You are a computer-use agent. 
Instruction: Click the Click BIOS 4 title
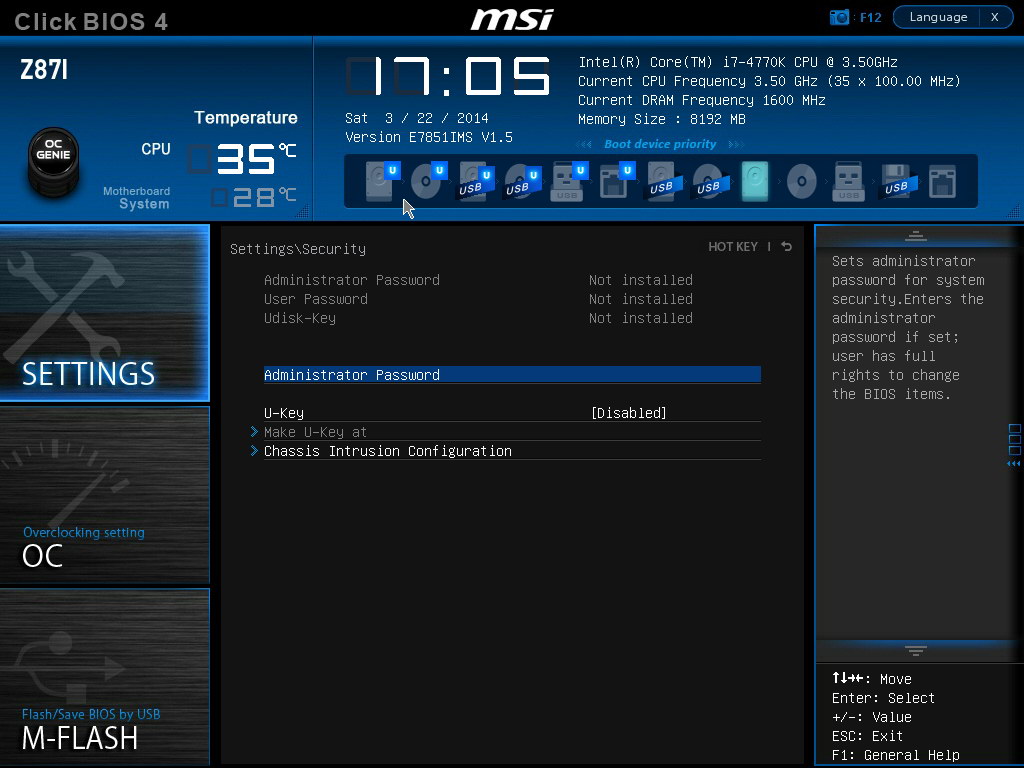(91, 22)
